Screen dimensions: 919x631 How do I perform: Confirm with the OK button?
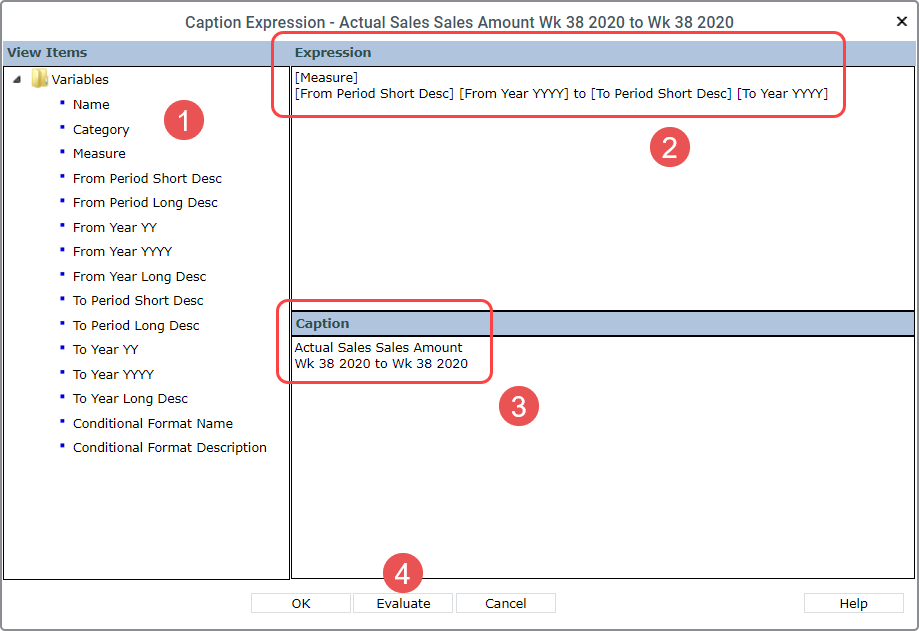tap(301, 603)
